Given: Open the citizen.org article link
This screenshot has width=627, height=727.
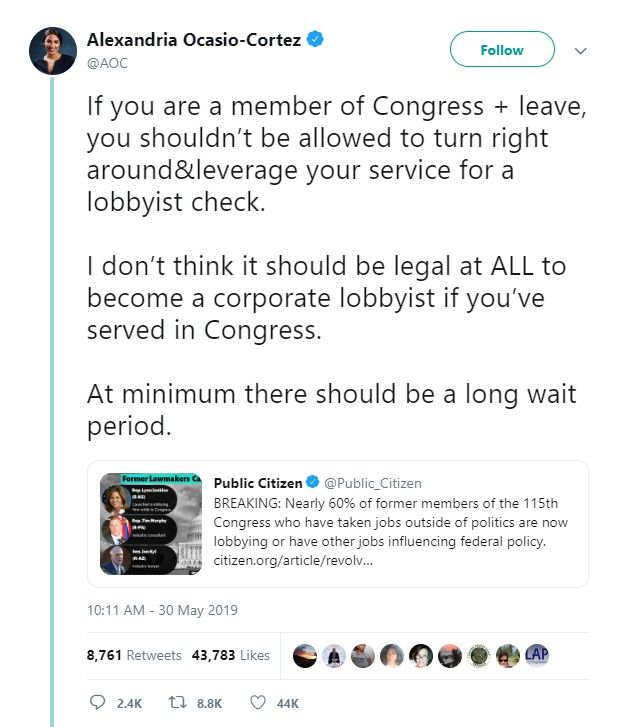Looking at the screenshot, I should tap(293, 560).
